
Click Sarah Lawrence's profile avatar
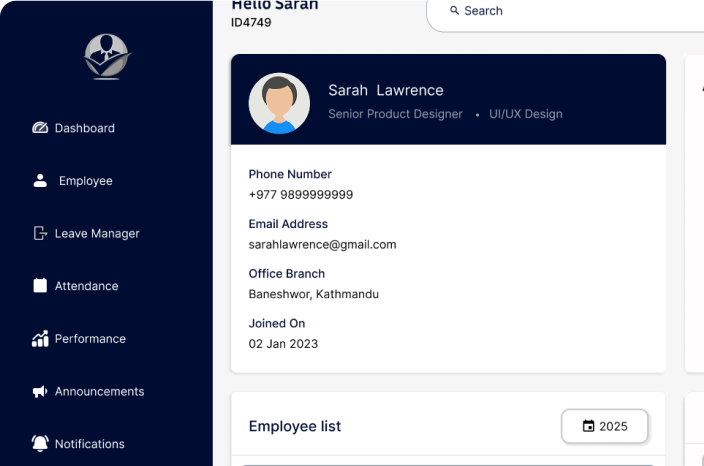pos(279,102)
